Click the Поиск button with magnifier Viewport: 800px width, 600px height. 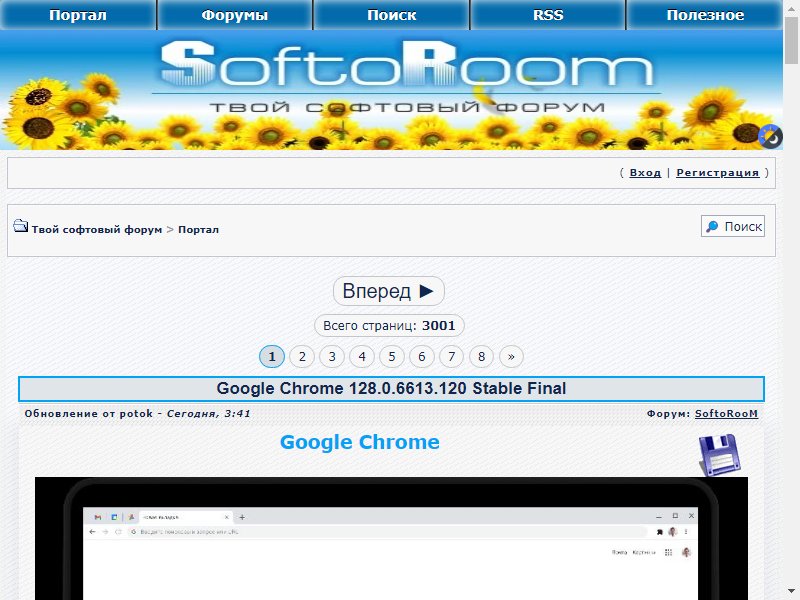pyautogui.click(x=733, y=227)
